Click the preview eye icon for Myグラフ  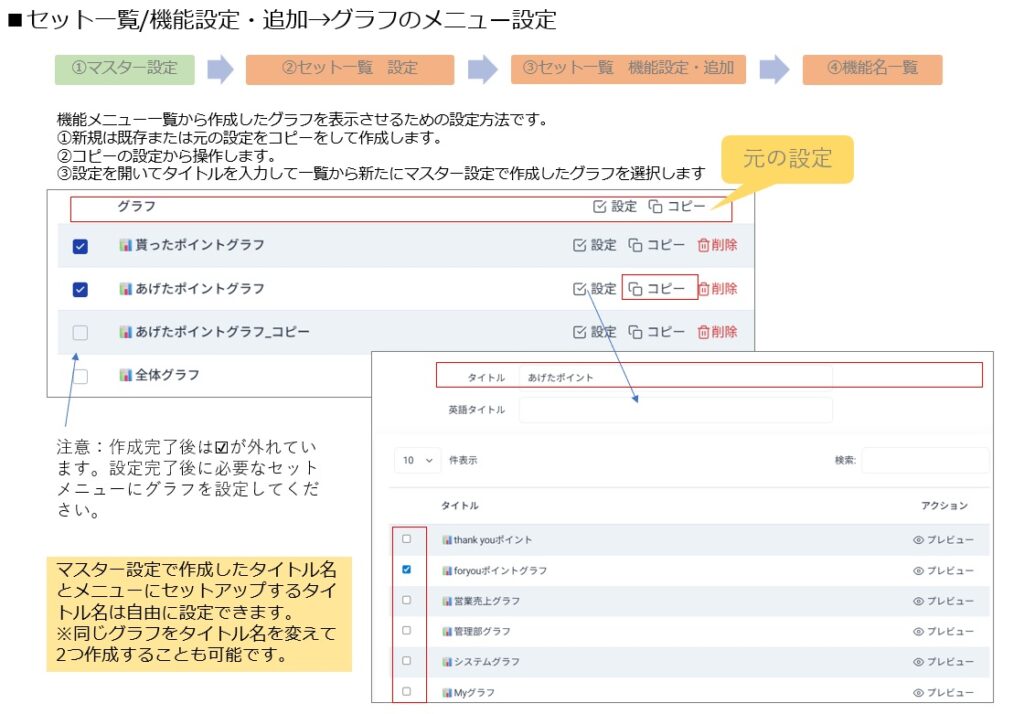[x=918, y=692]
